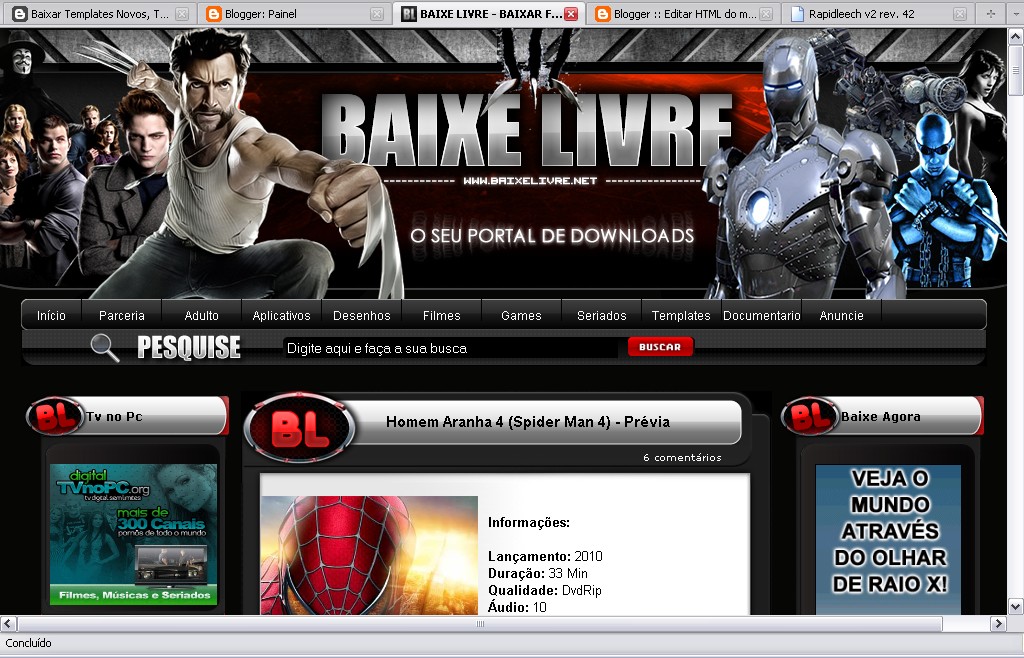Click the vertical scrollbar thumb
Screen dimensions: 1024x658
1016,70
